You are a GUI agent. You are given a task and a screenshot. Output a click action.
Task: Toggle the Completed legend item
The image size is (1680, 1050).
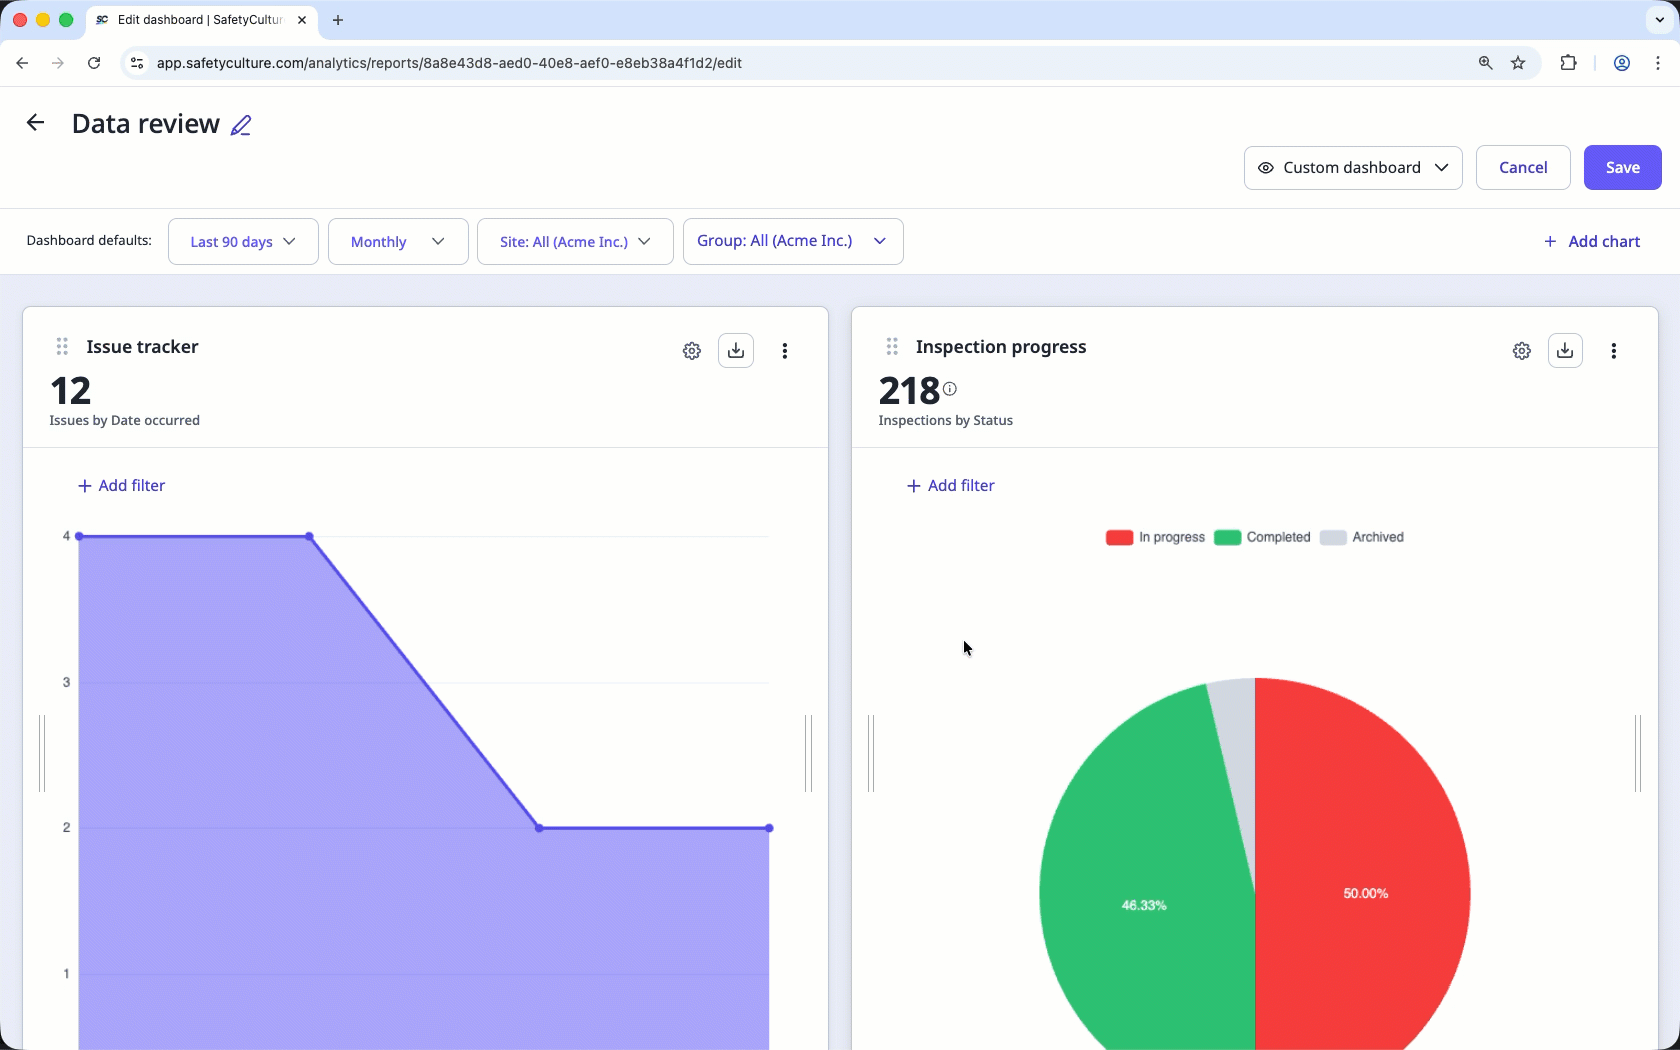[x=1262, y=537]
